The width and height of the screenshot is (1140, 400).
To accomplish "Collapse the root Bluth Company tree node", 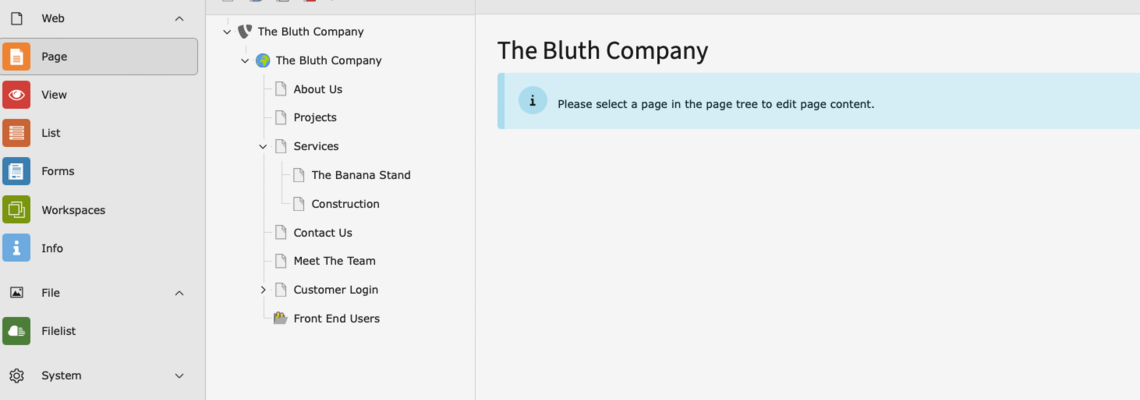I will click(x=227, y=31).
